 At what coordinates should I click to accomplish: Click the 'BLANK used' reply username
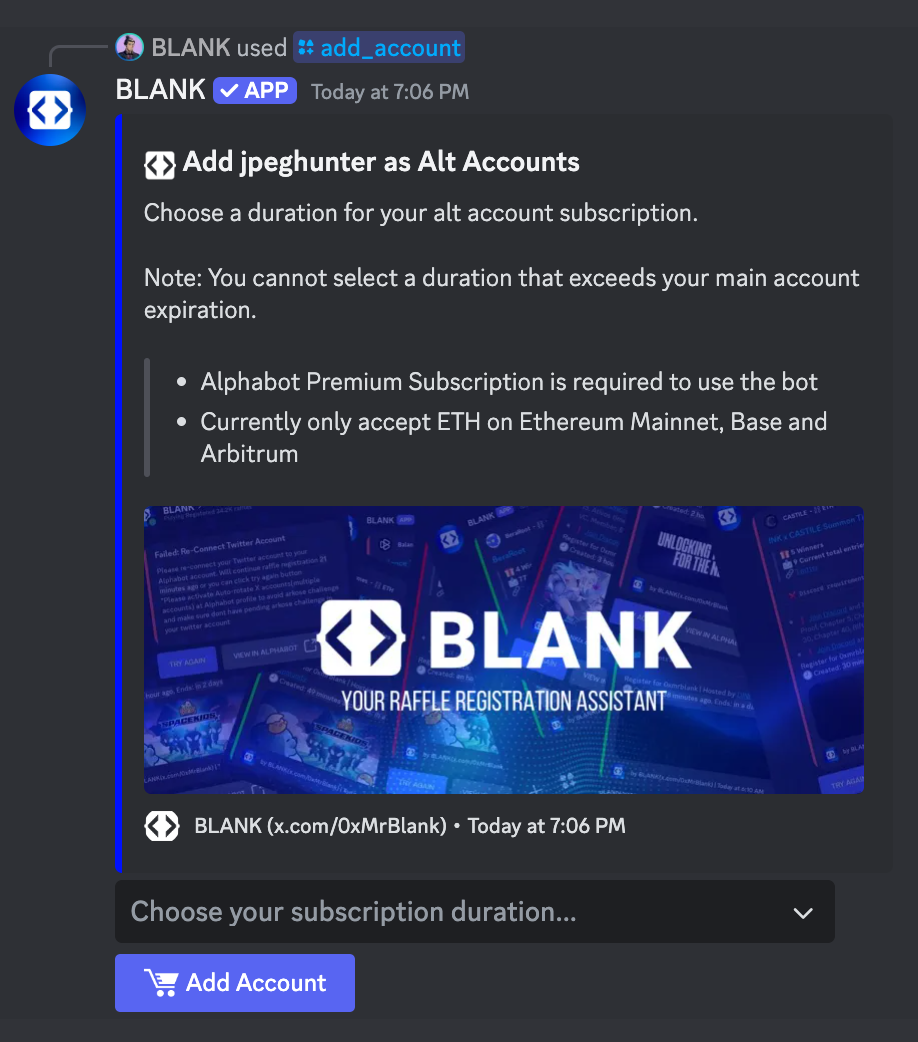191,48
